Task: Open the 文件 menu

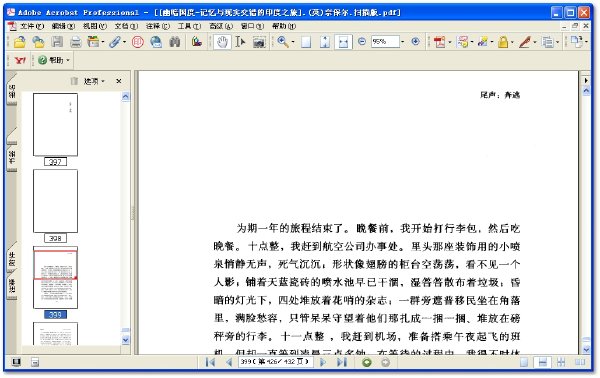Action: pos(32,26)
